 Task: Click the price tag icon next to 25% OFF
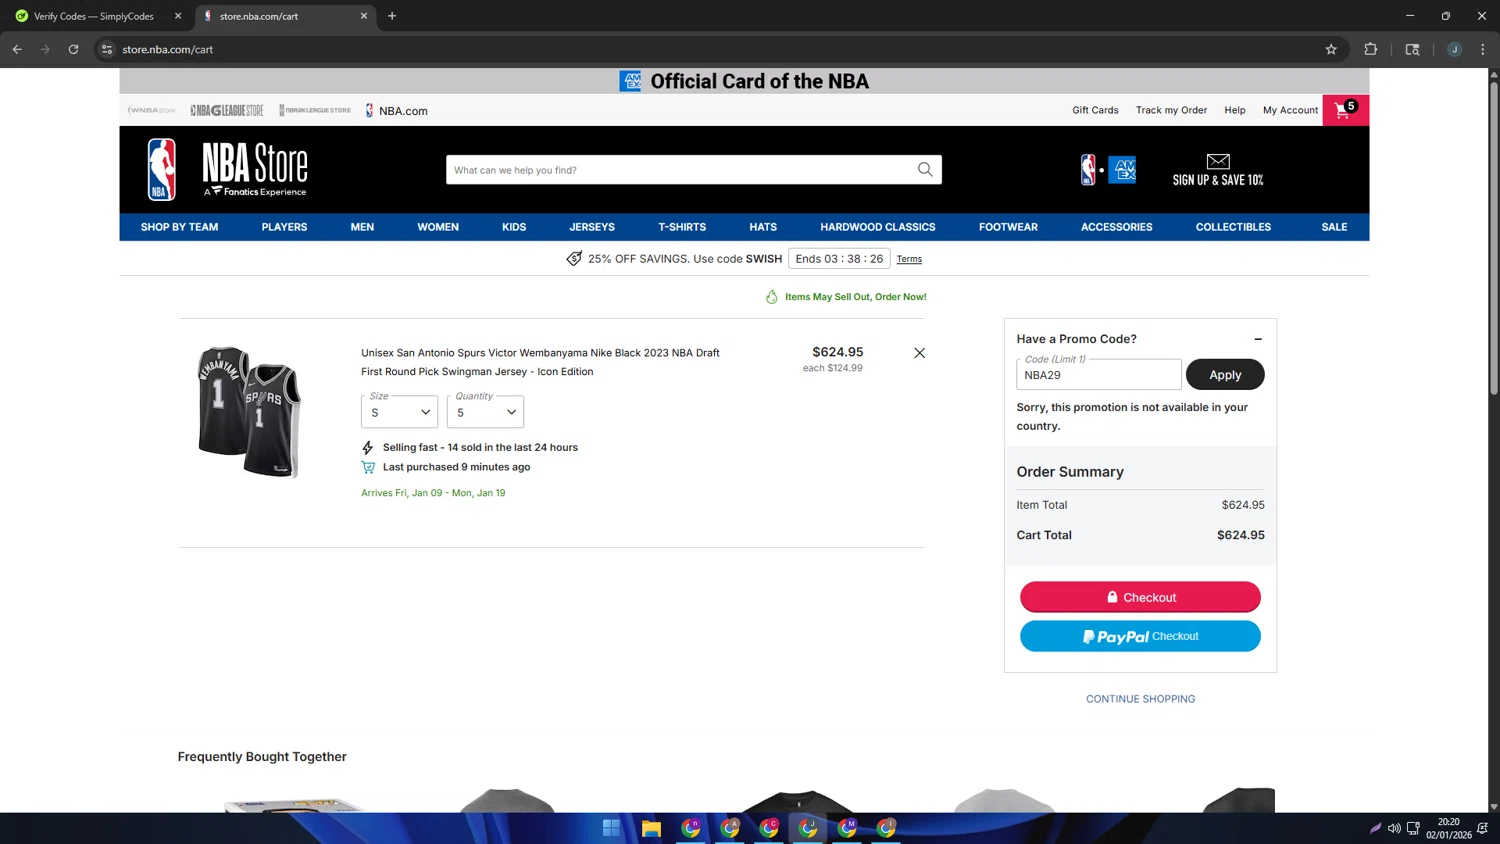[574, 259]
